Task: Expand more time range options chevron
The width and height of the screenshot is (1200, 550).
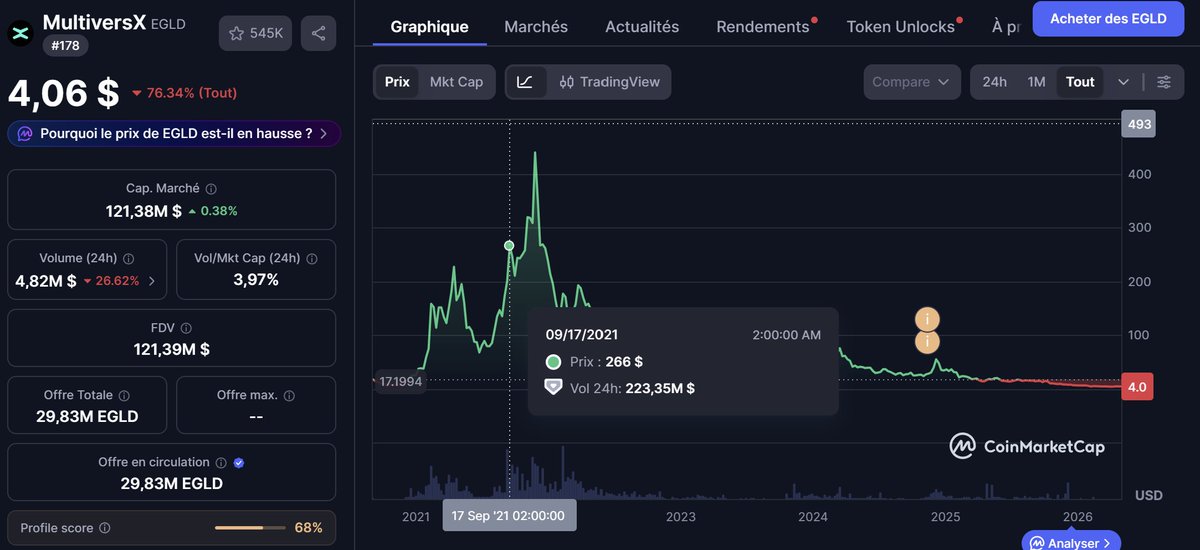Action: coord(1124,82)
